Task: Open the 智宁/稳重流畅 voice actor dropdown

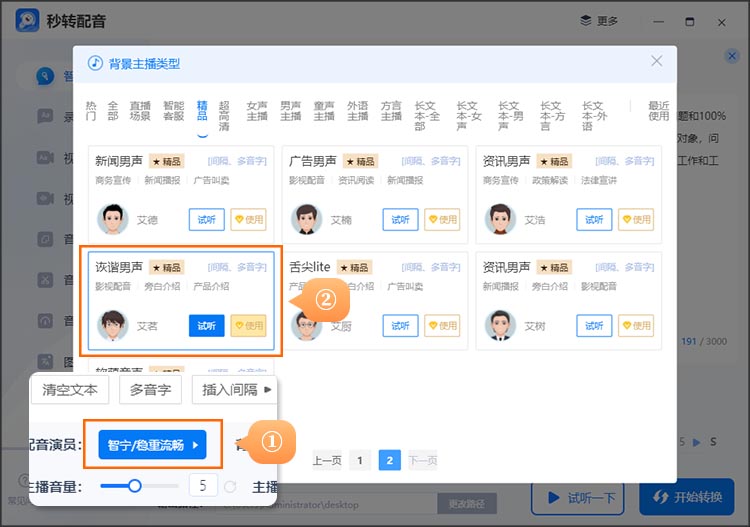Action: click(152, 445)
